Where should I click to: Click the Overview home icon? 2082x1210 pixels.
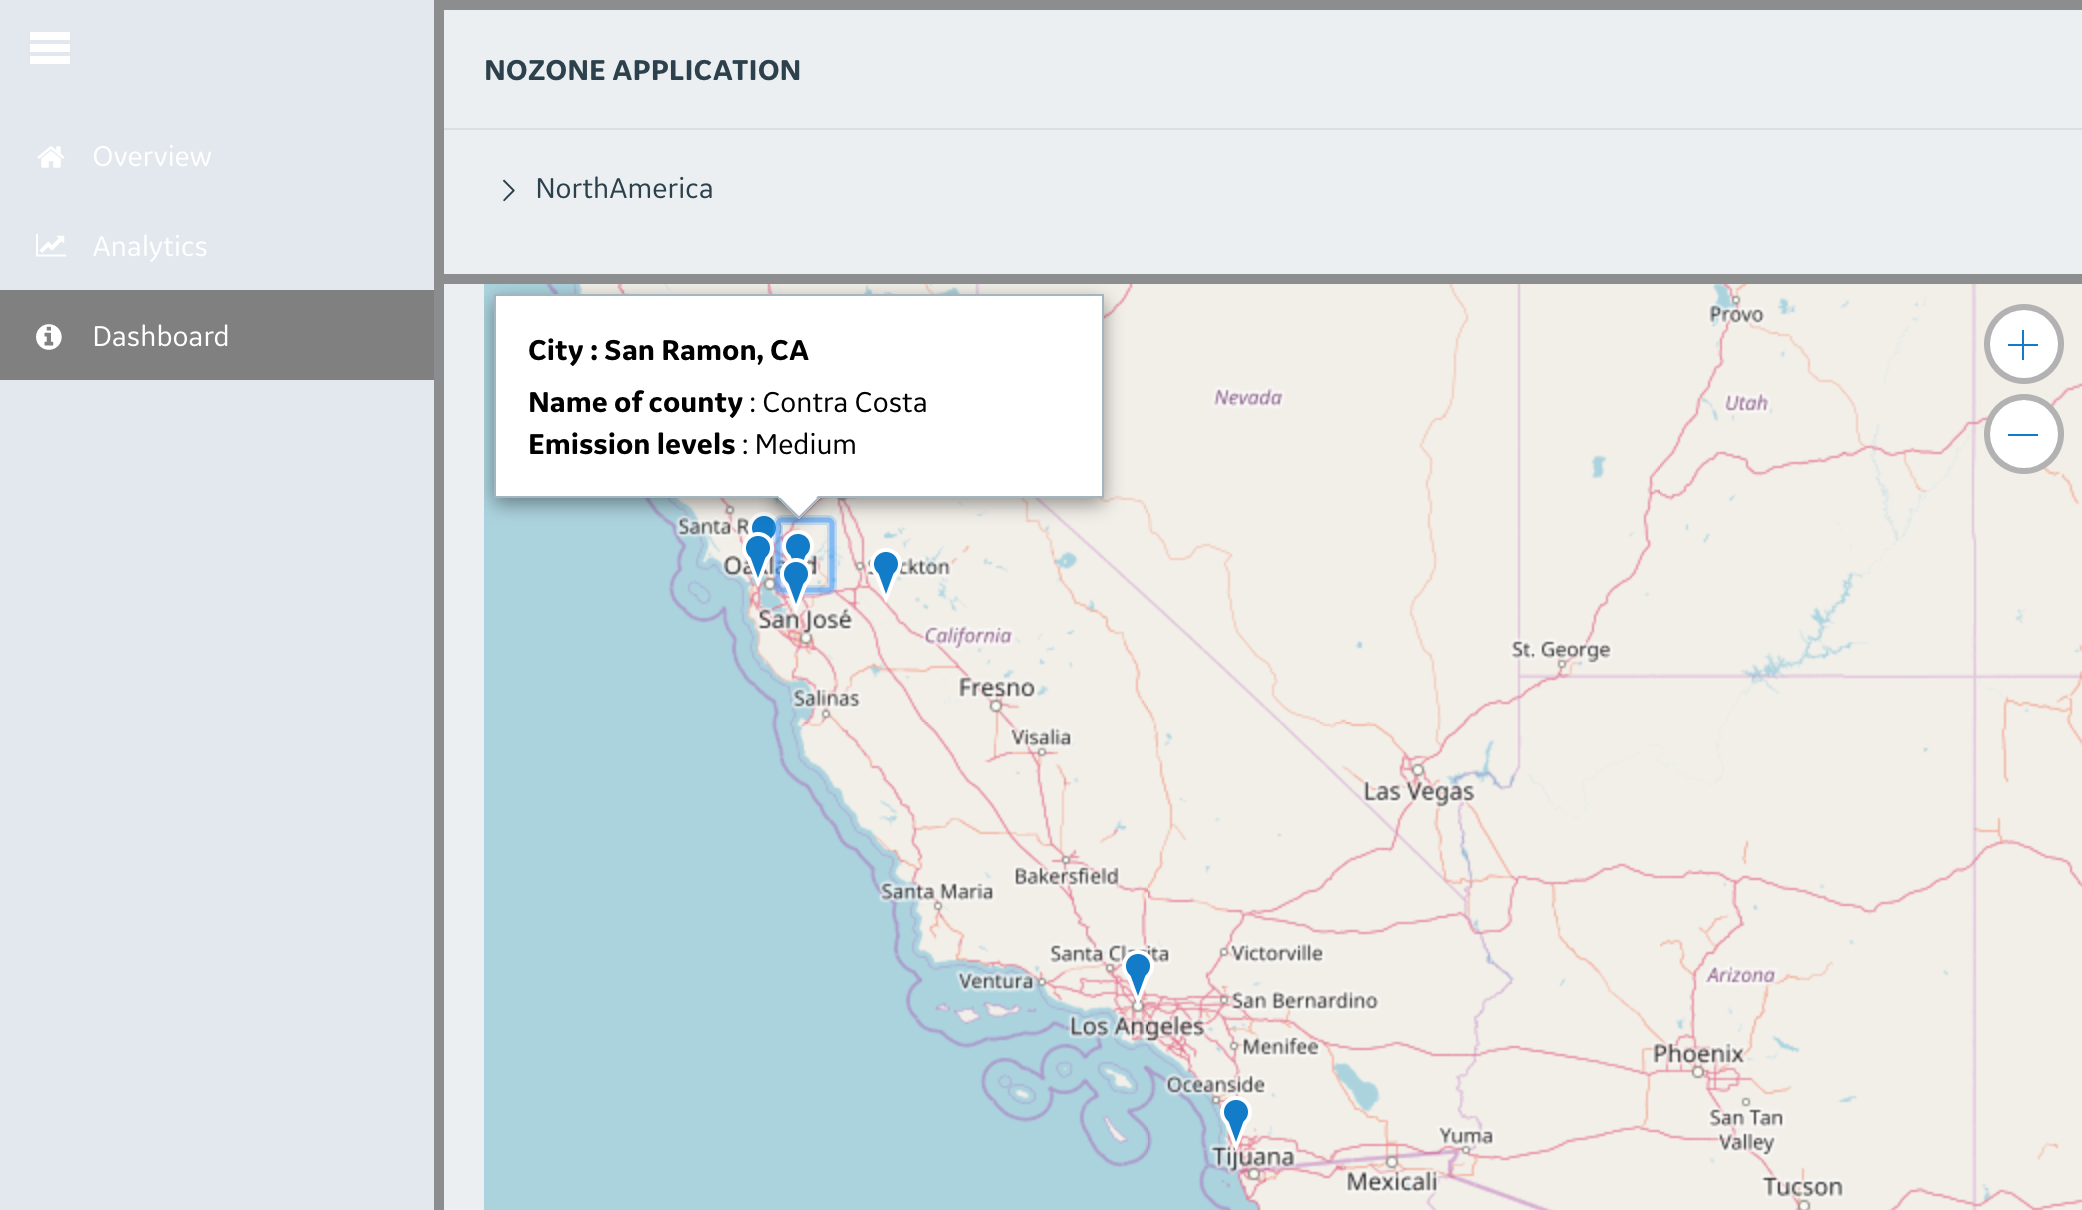[x=51, y=157]
